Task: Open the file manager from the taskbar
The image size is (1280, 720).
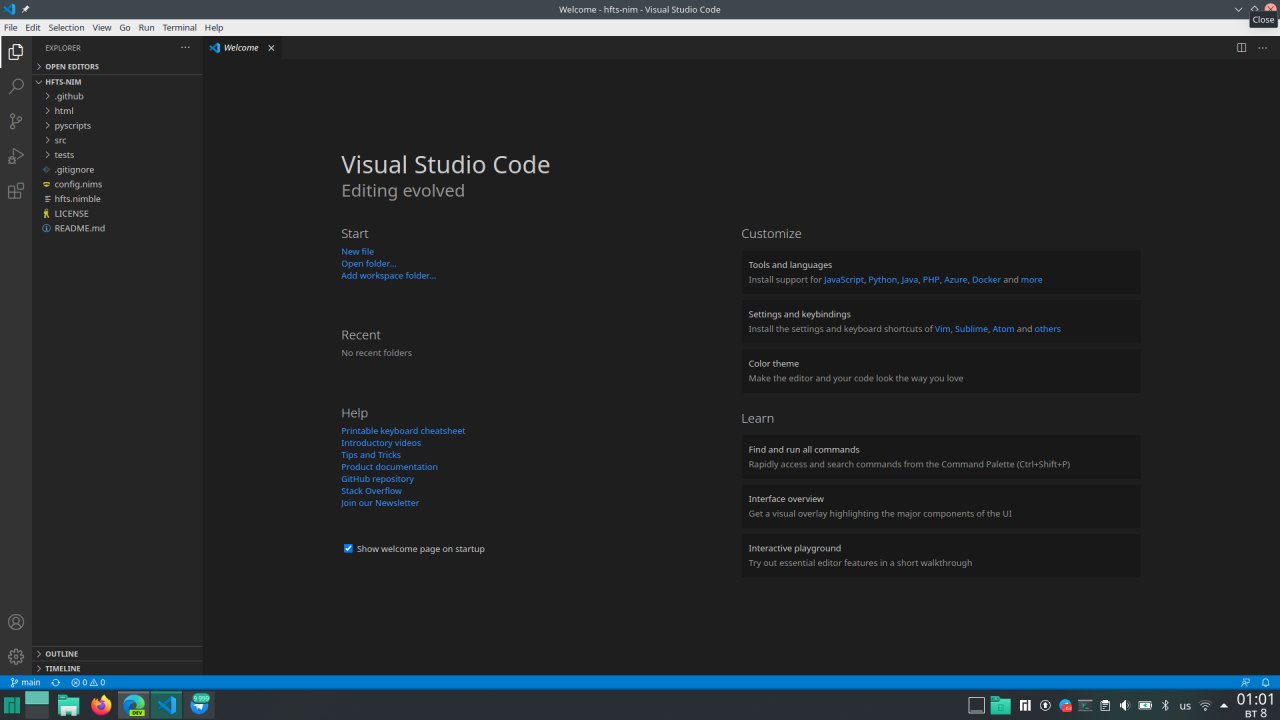Action: coord(68,705)
